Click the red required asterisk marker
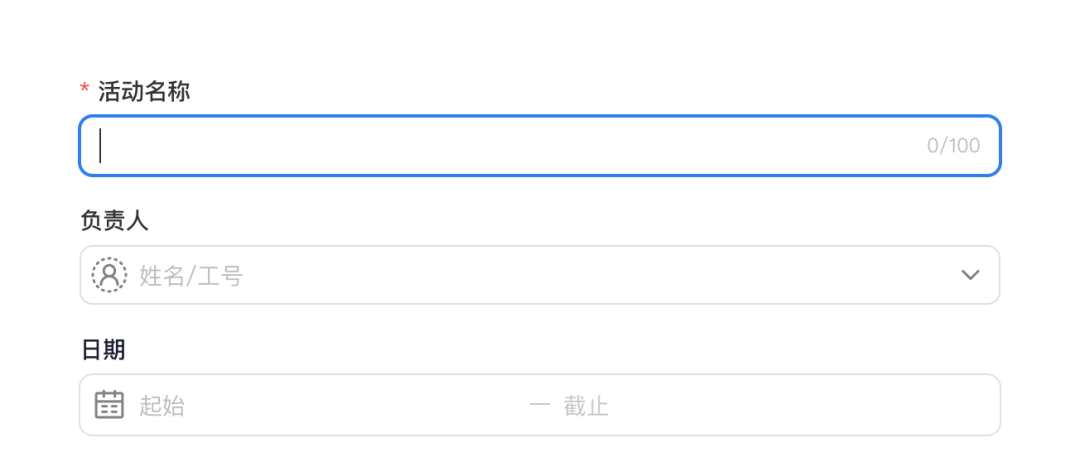 [85, 92]
